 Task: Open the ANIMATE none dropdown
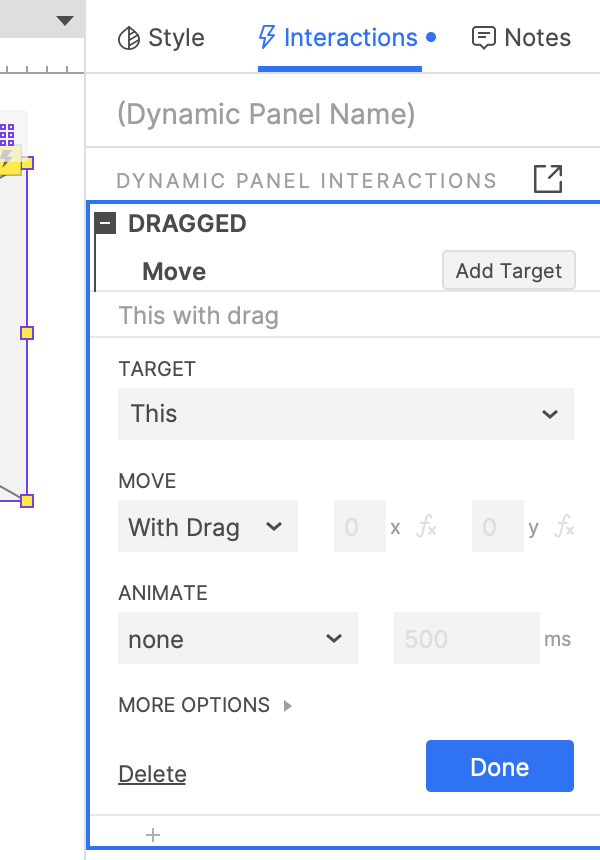pos(237,639)
